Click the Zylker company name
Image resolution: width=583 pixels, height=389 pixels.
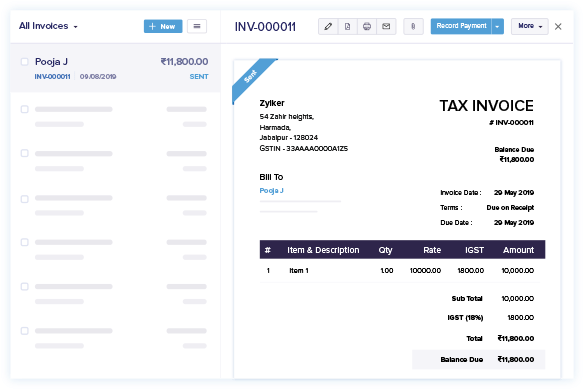(272, 103)
